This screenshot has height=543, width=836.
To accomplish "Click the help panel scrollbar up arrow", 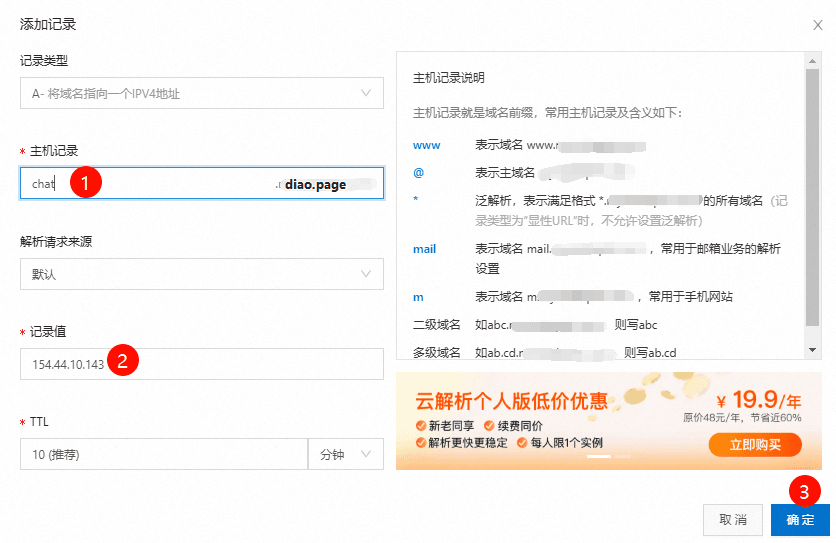I will [813, 59].
